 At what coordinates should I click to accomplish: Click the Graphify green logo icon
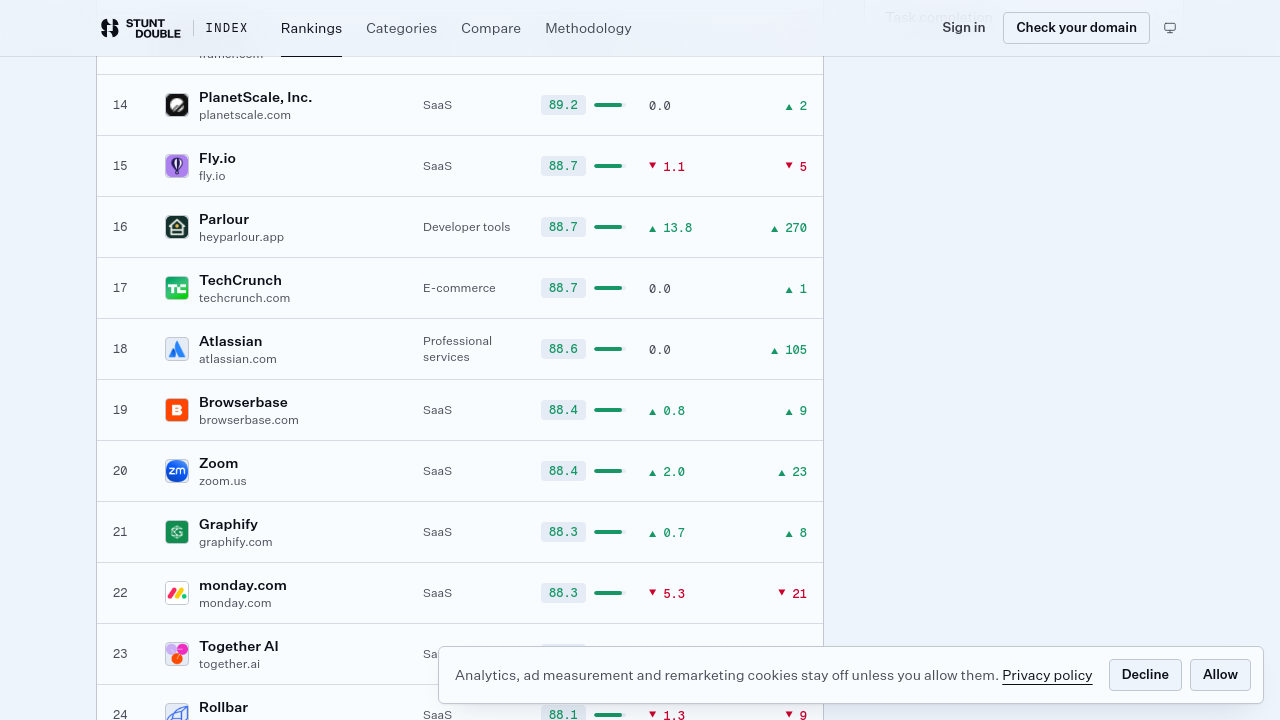tap(177, 532)
